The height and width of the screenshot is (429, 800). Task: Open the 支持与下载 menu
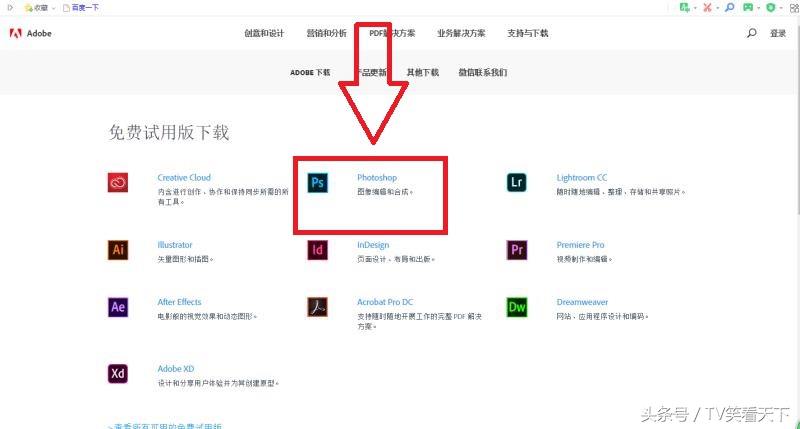point(528,33)
